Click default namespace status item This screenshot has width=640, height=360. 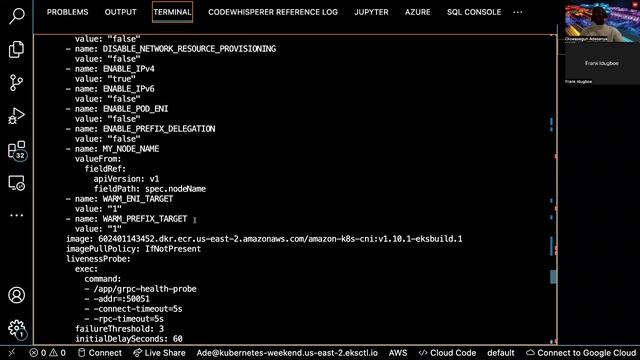tap(500, 353)
